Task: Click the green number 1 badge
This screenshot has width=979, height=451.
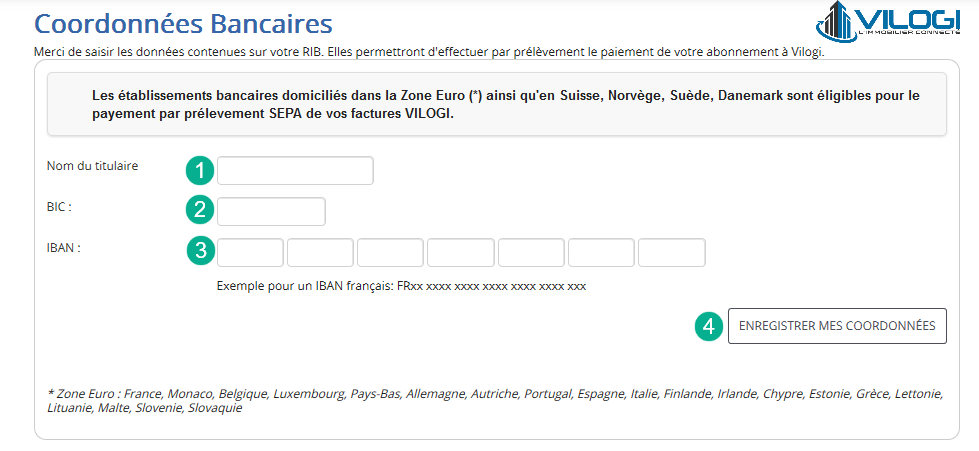Action: click(200, 171)
